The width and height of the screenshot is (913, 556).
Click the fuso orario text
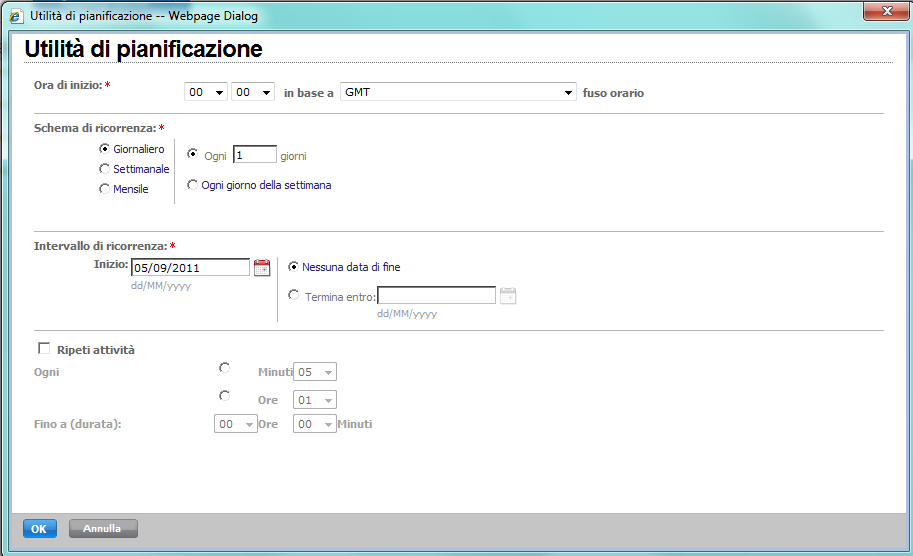pos(613,93)
